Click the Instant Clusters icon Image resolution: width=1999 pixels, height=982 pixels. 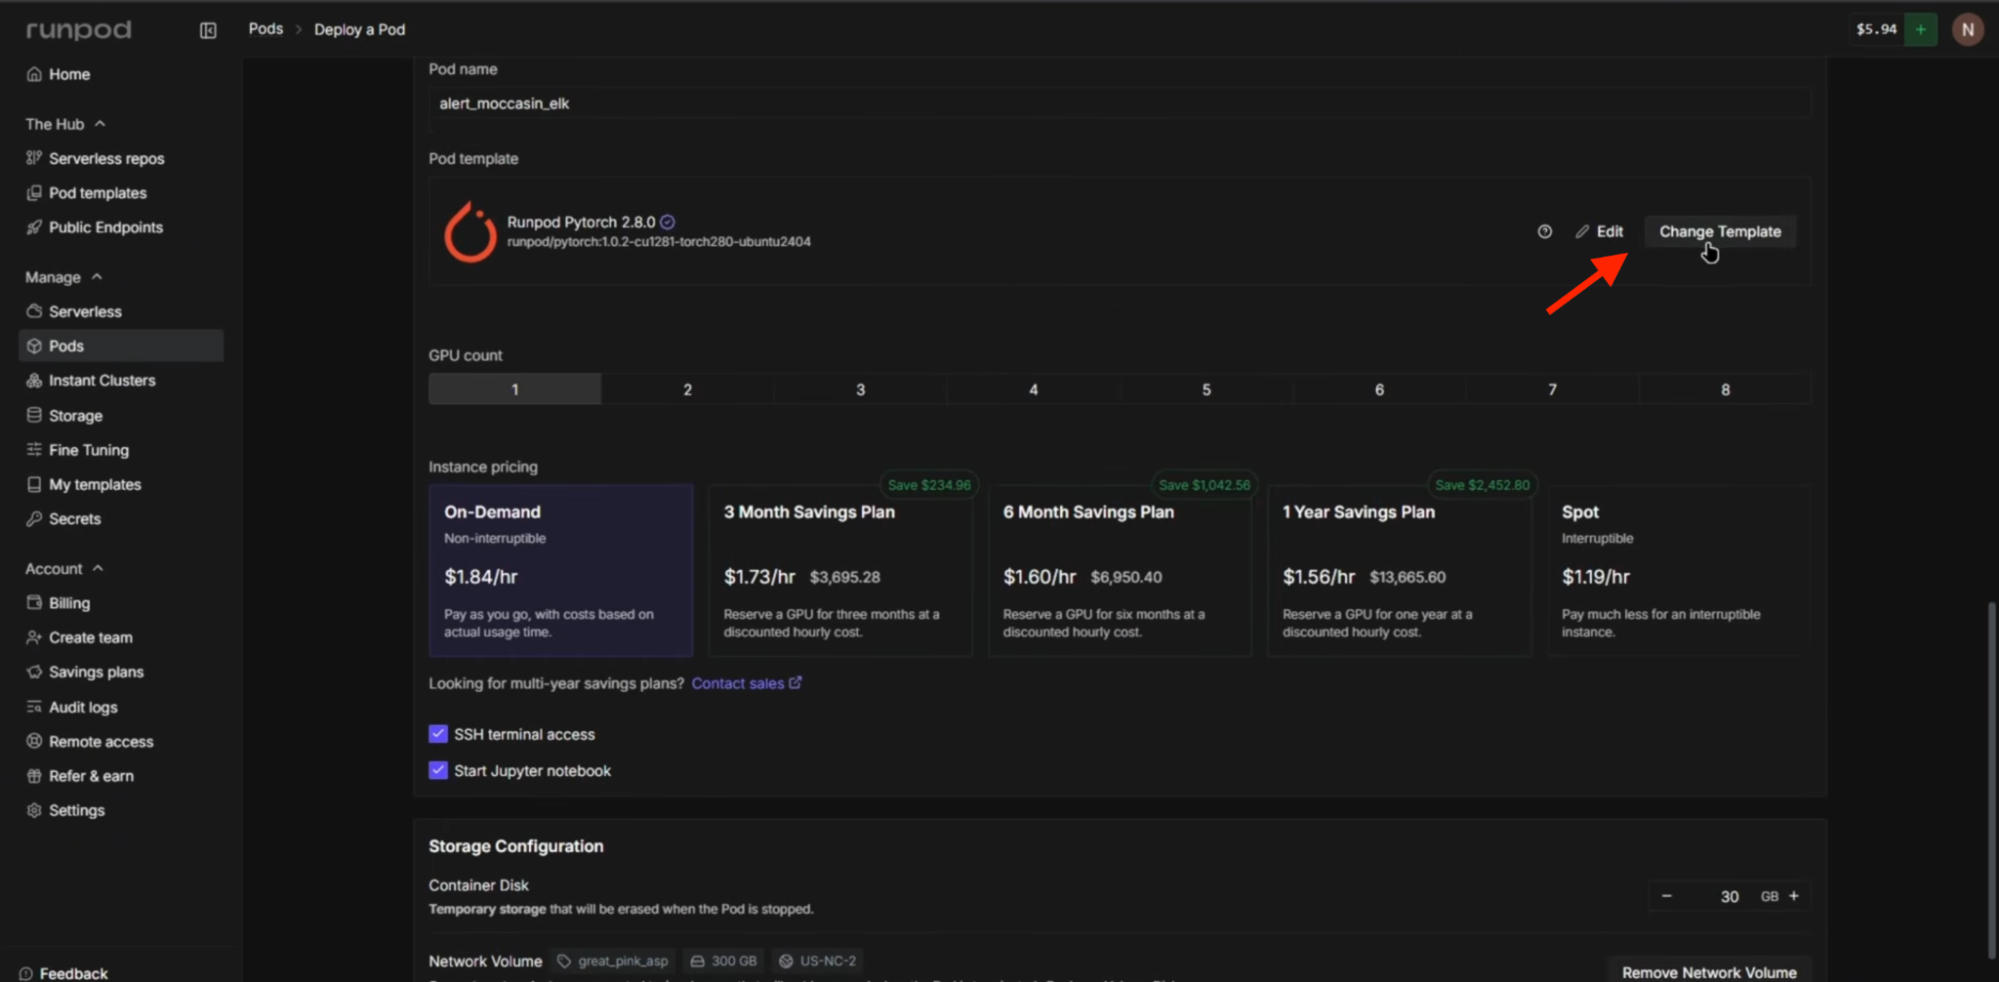click(x=34, y=380)
